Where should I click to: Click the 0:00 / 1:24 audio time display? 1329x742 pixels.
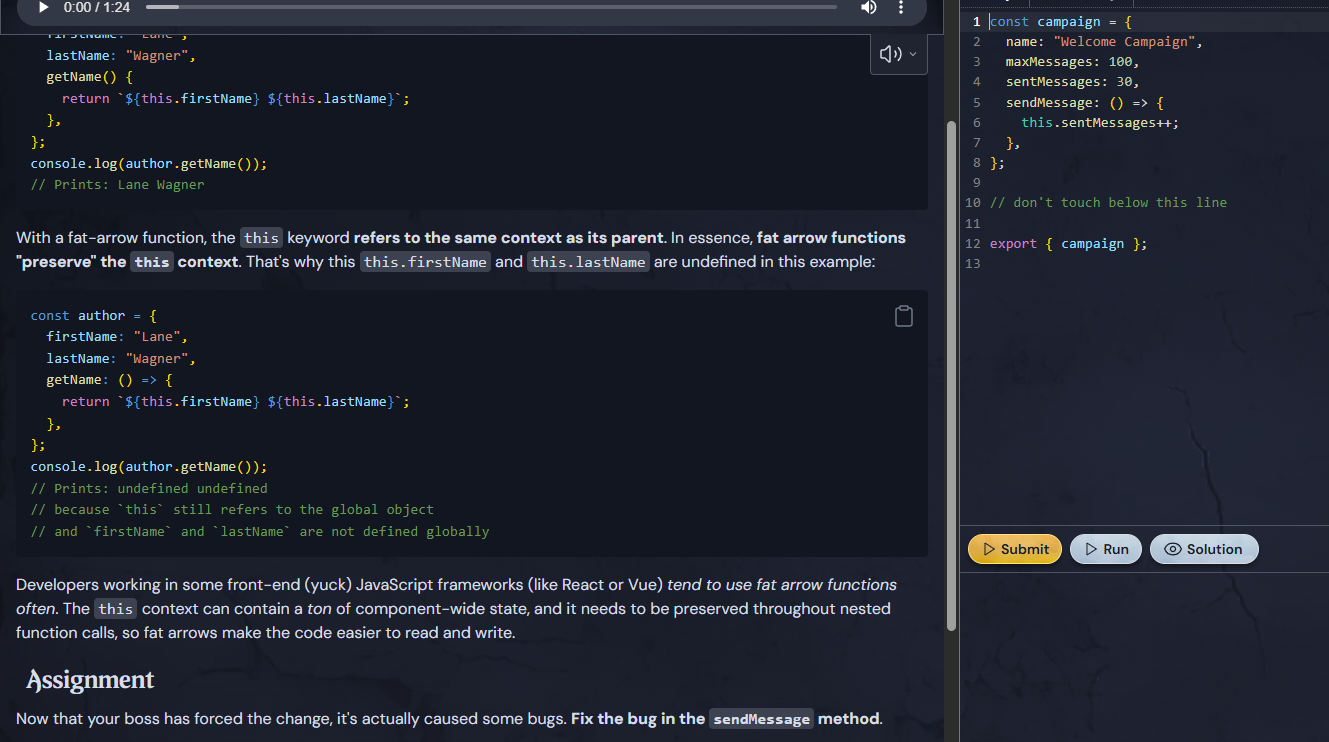click(96, 7)
